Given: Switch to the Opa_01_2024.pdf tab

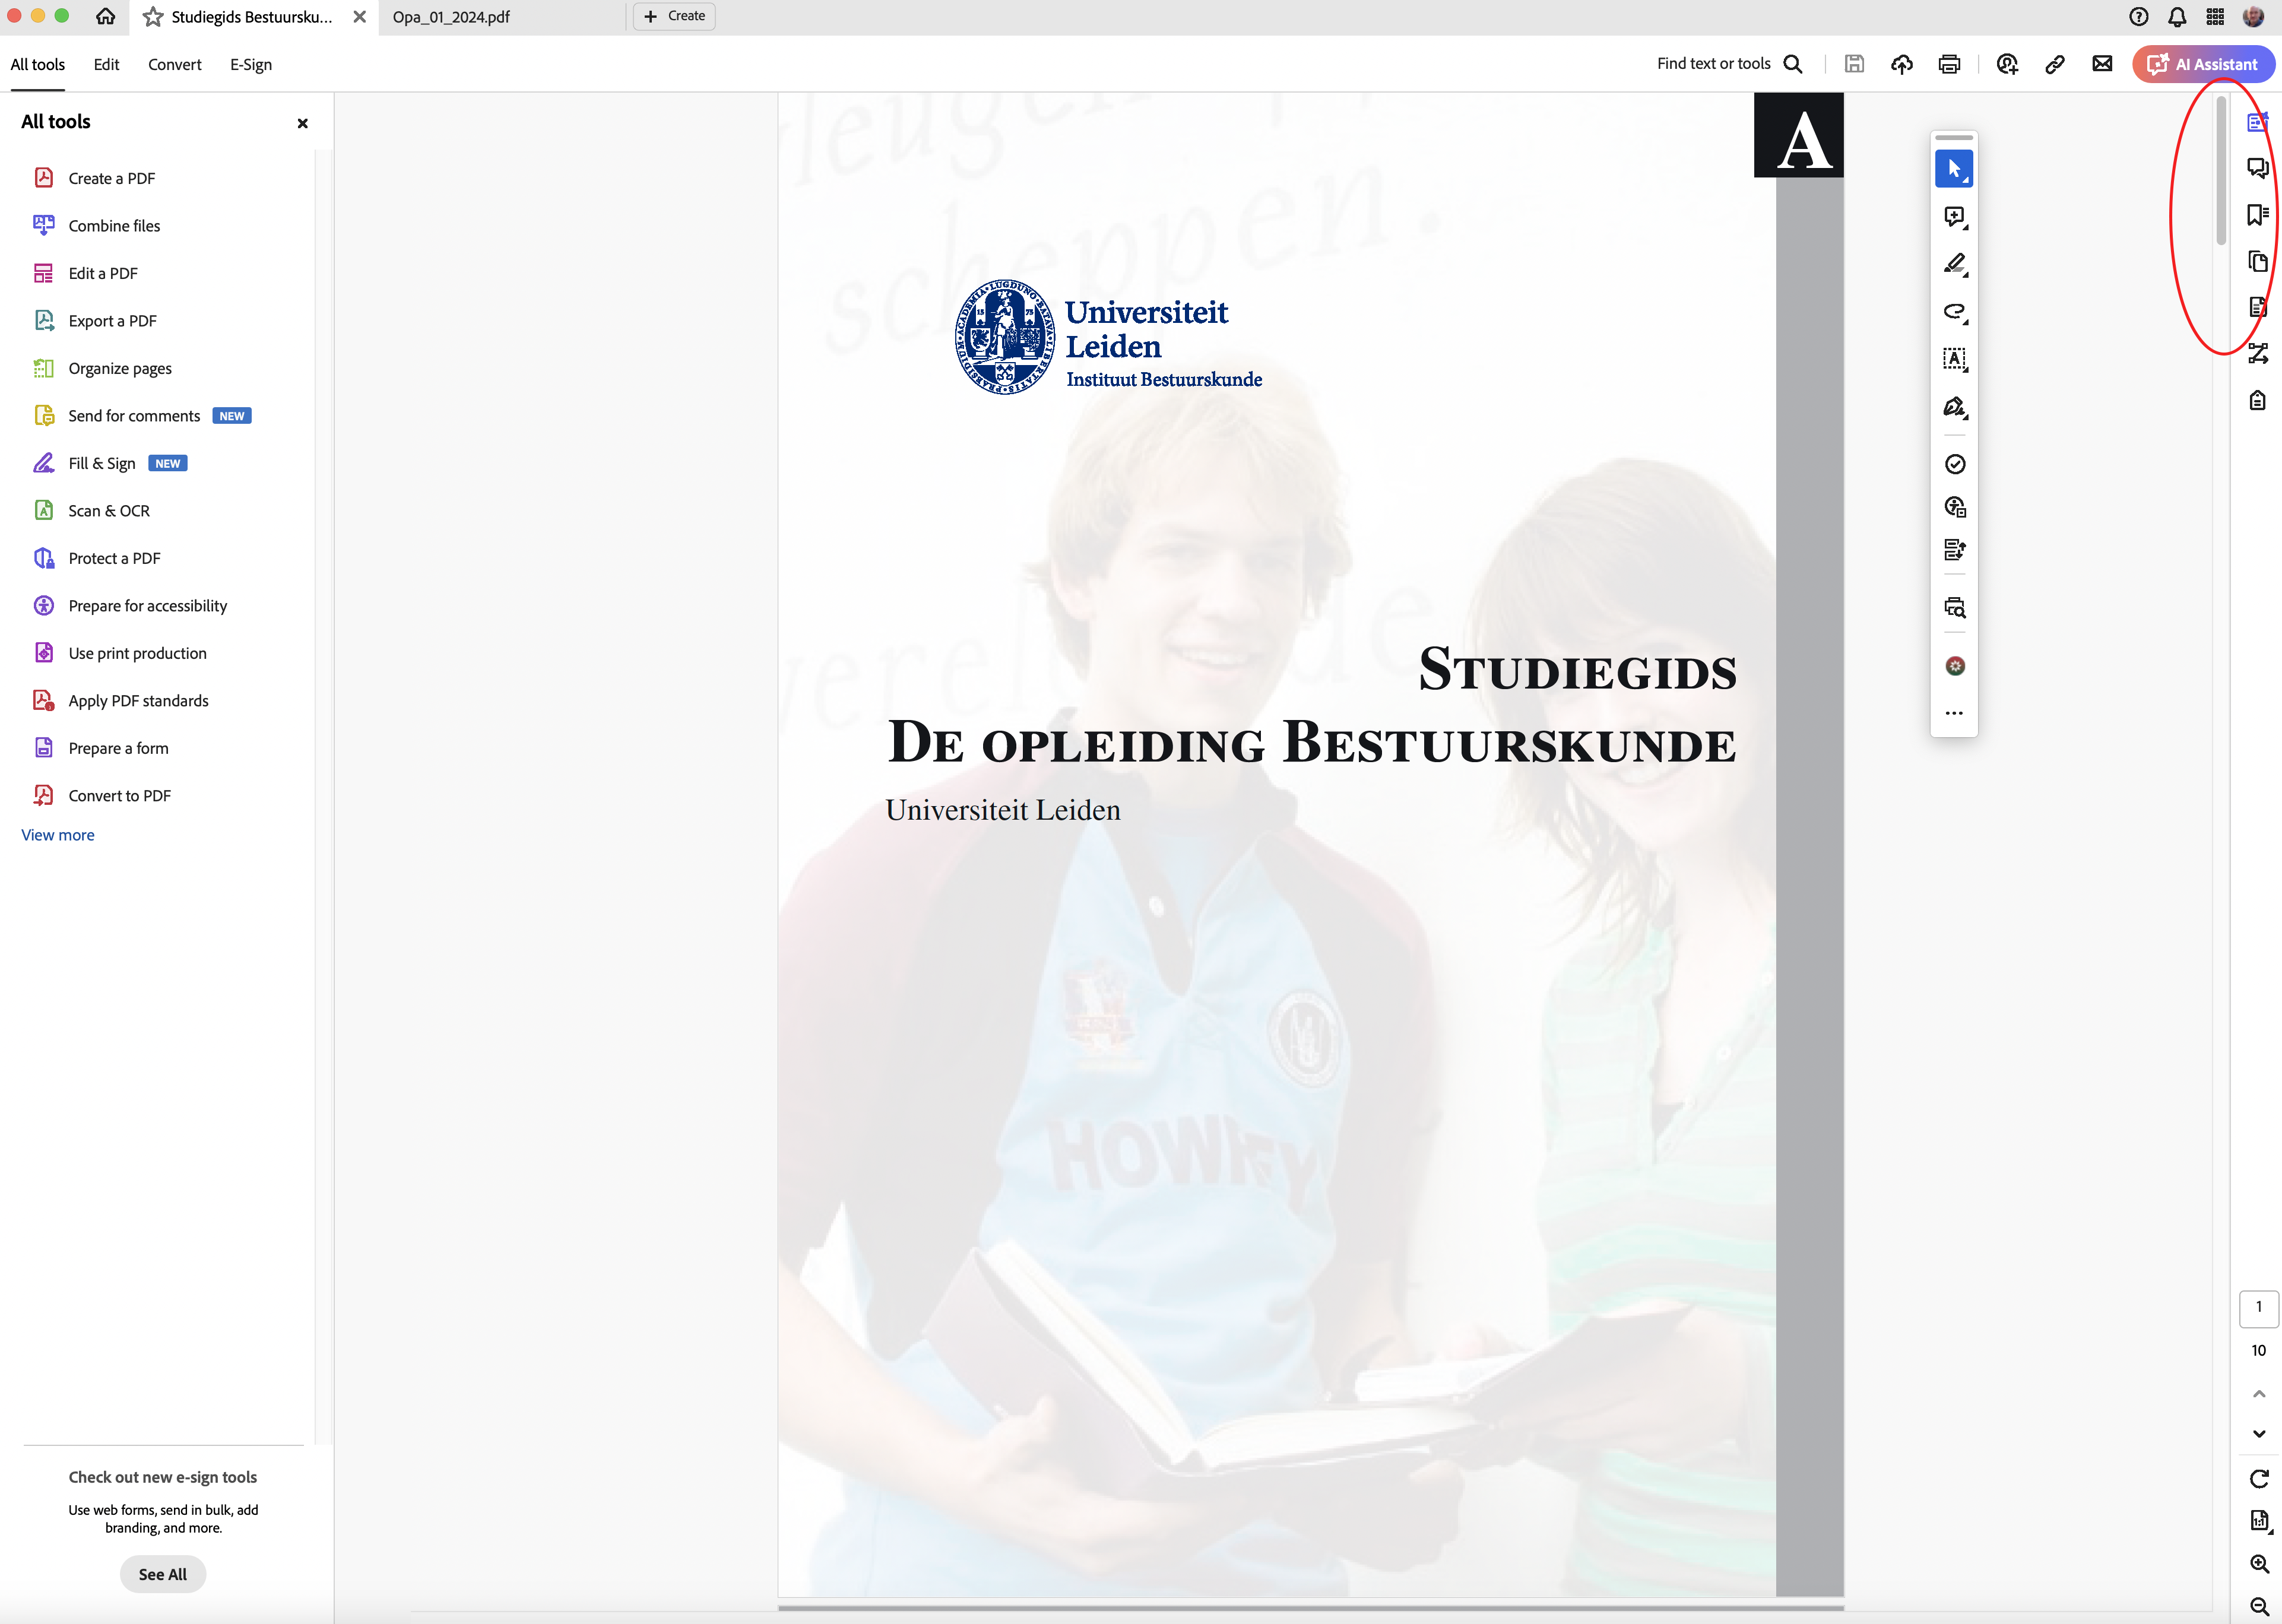Looking at the screenshot, I should coord(451,17).
